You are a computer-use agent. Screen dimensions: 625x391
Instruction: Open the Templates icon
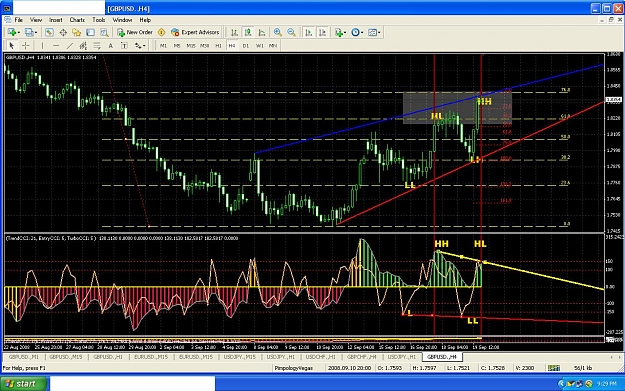coord(372,32)
